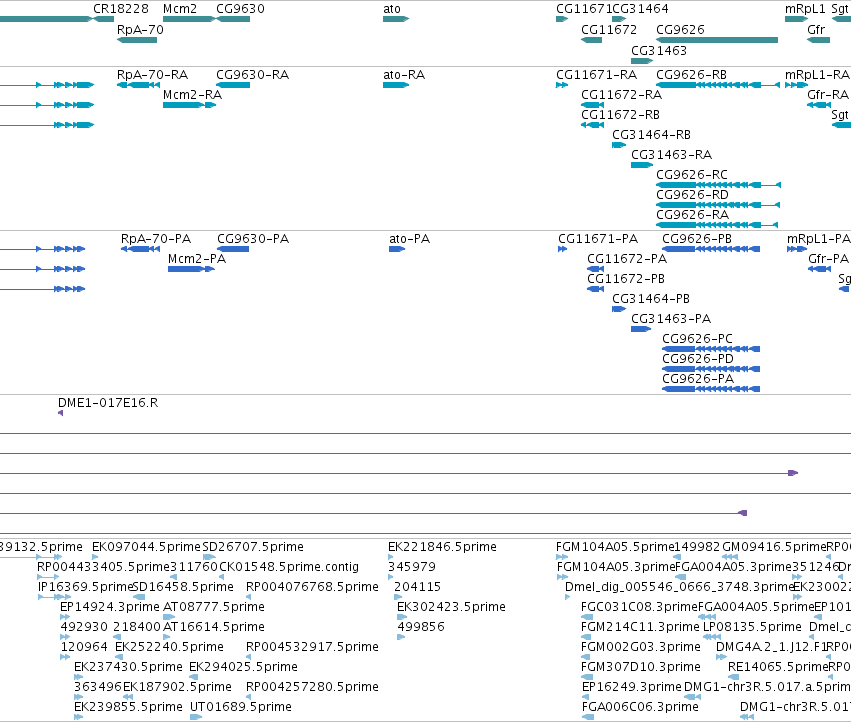Click the CG11672 gene label
Viewport: 851px width, 722px height.
tap(609, 29)
